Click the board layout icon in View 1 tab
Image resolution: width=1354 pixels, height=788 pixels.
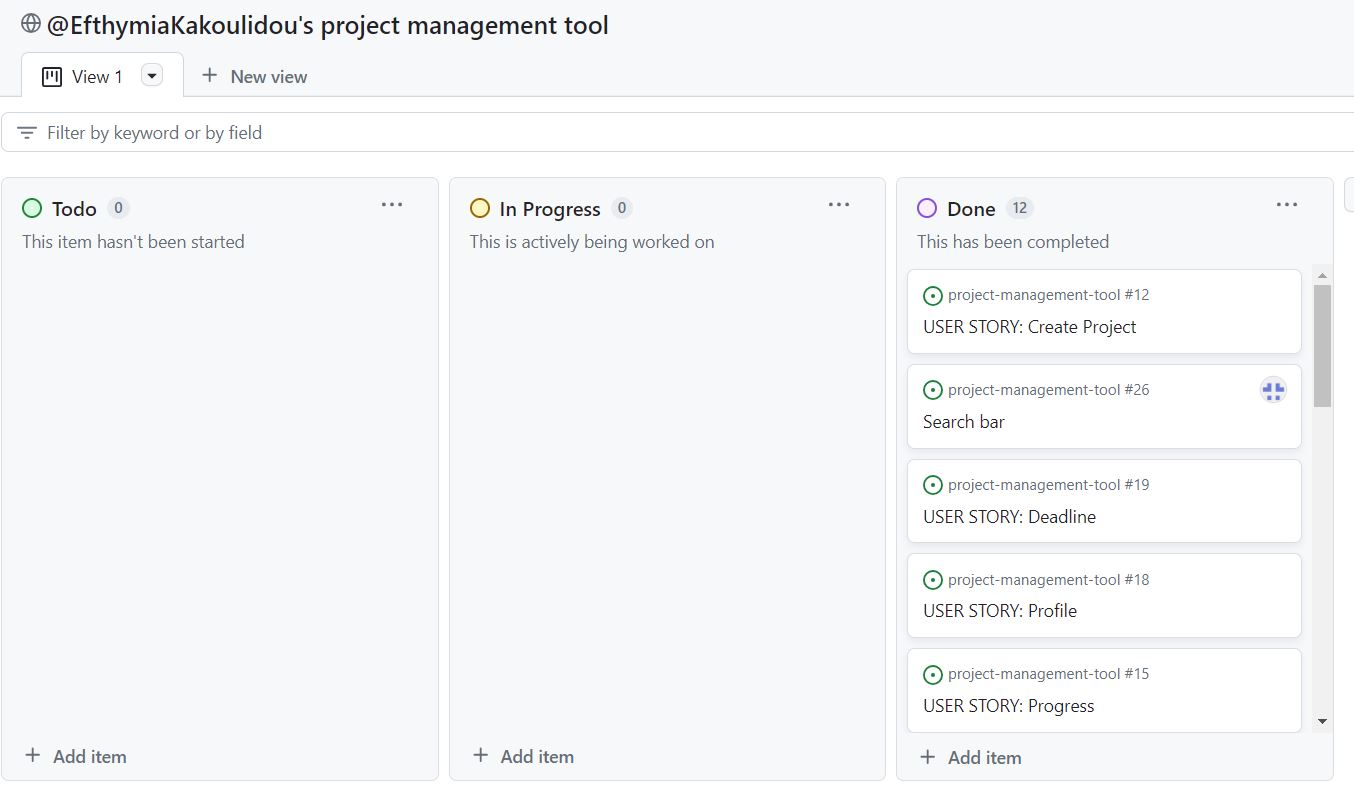(50, 75)
